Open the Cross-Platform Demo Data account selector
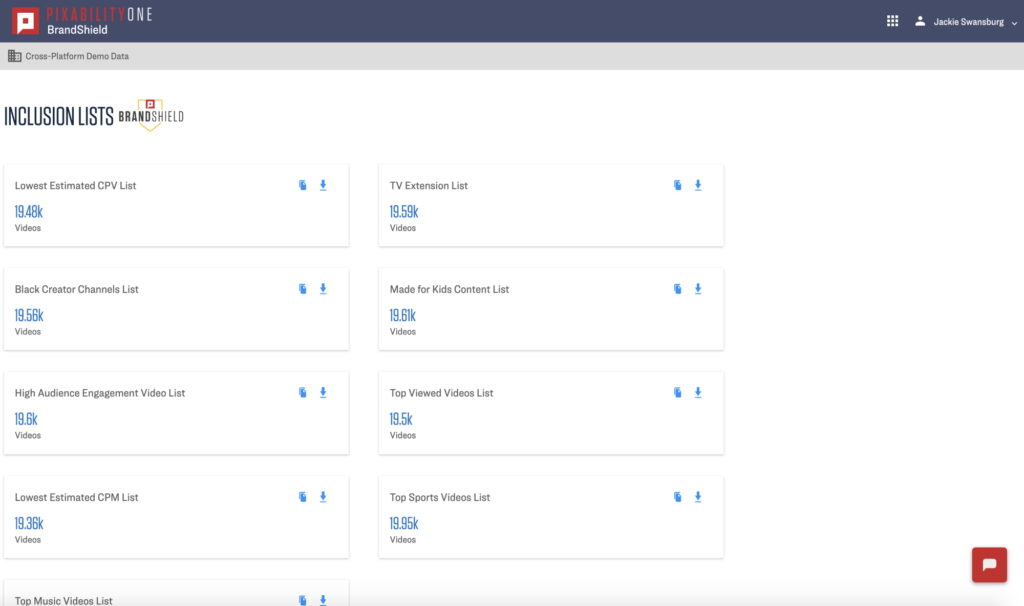Viewport: 1024px width, 606px height. pyautogui.click(x=69, y=56)
